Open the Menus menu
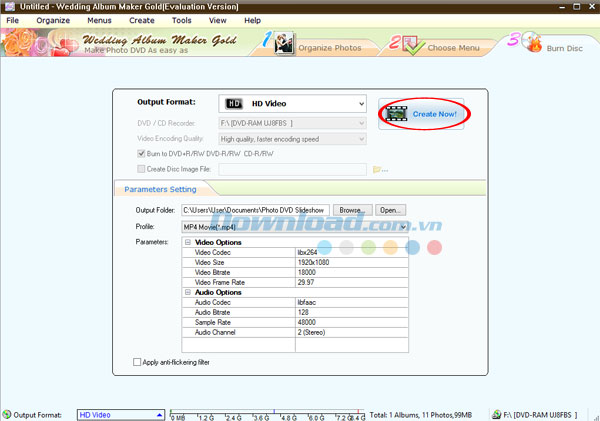Image resolution: width=600 pixels, height=421 pixels. pos(99,20)
